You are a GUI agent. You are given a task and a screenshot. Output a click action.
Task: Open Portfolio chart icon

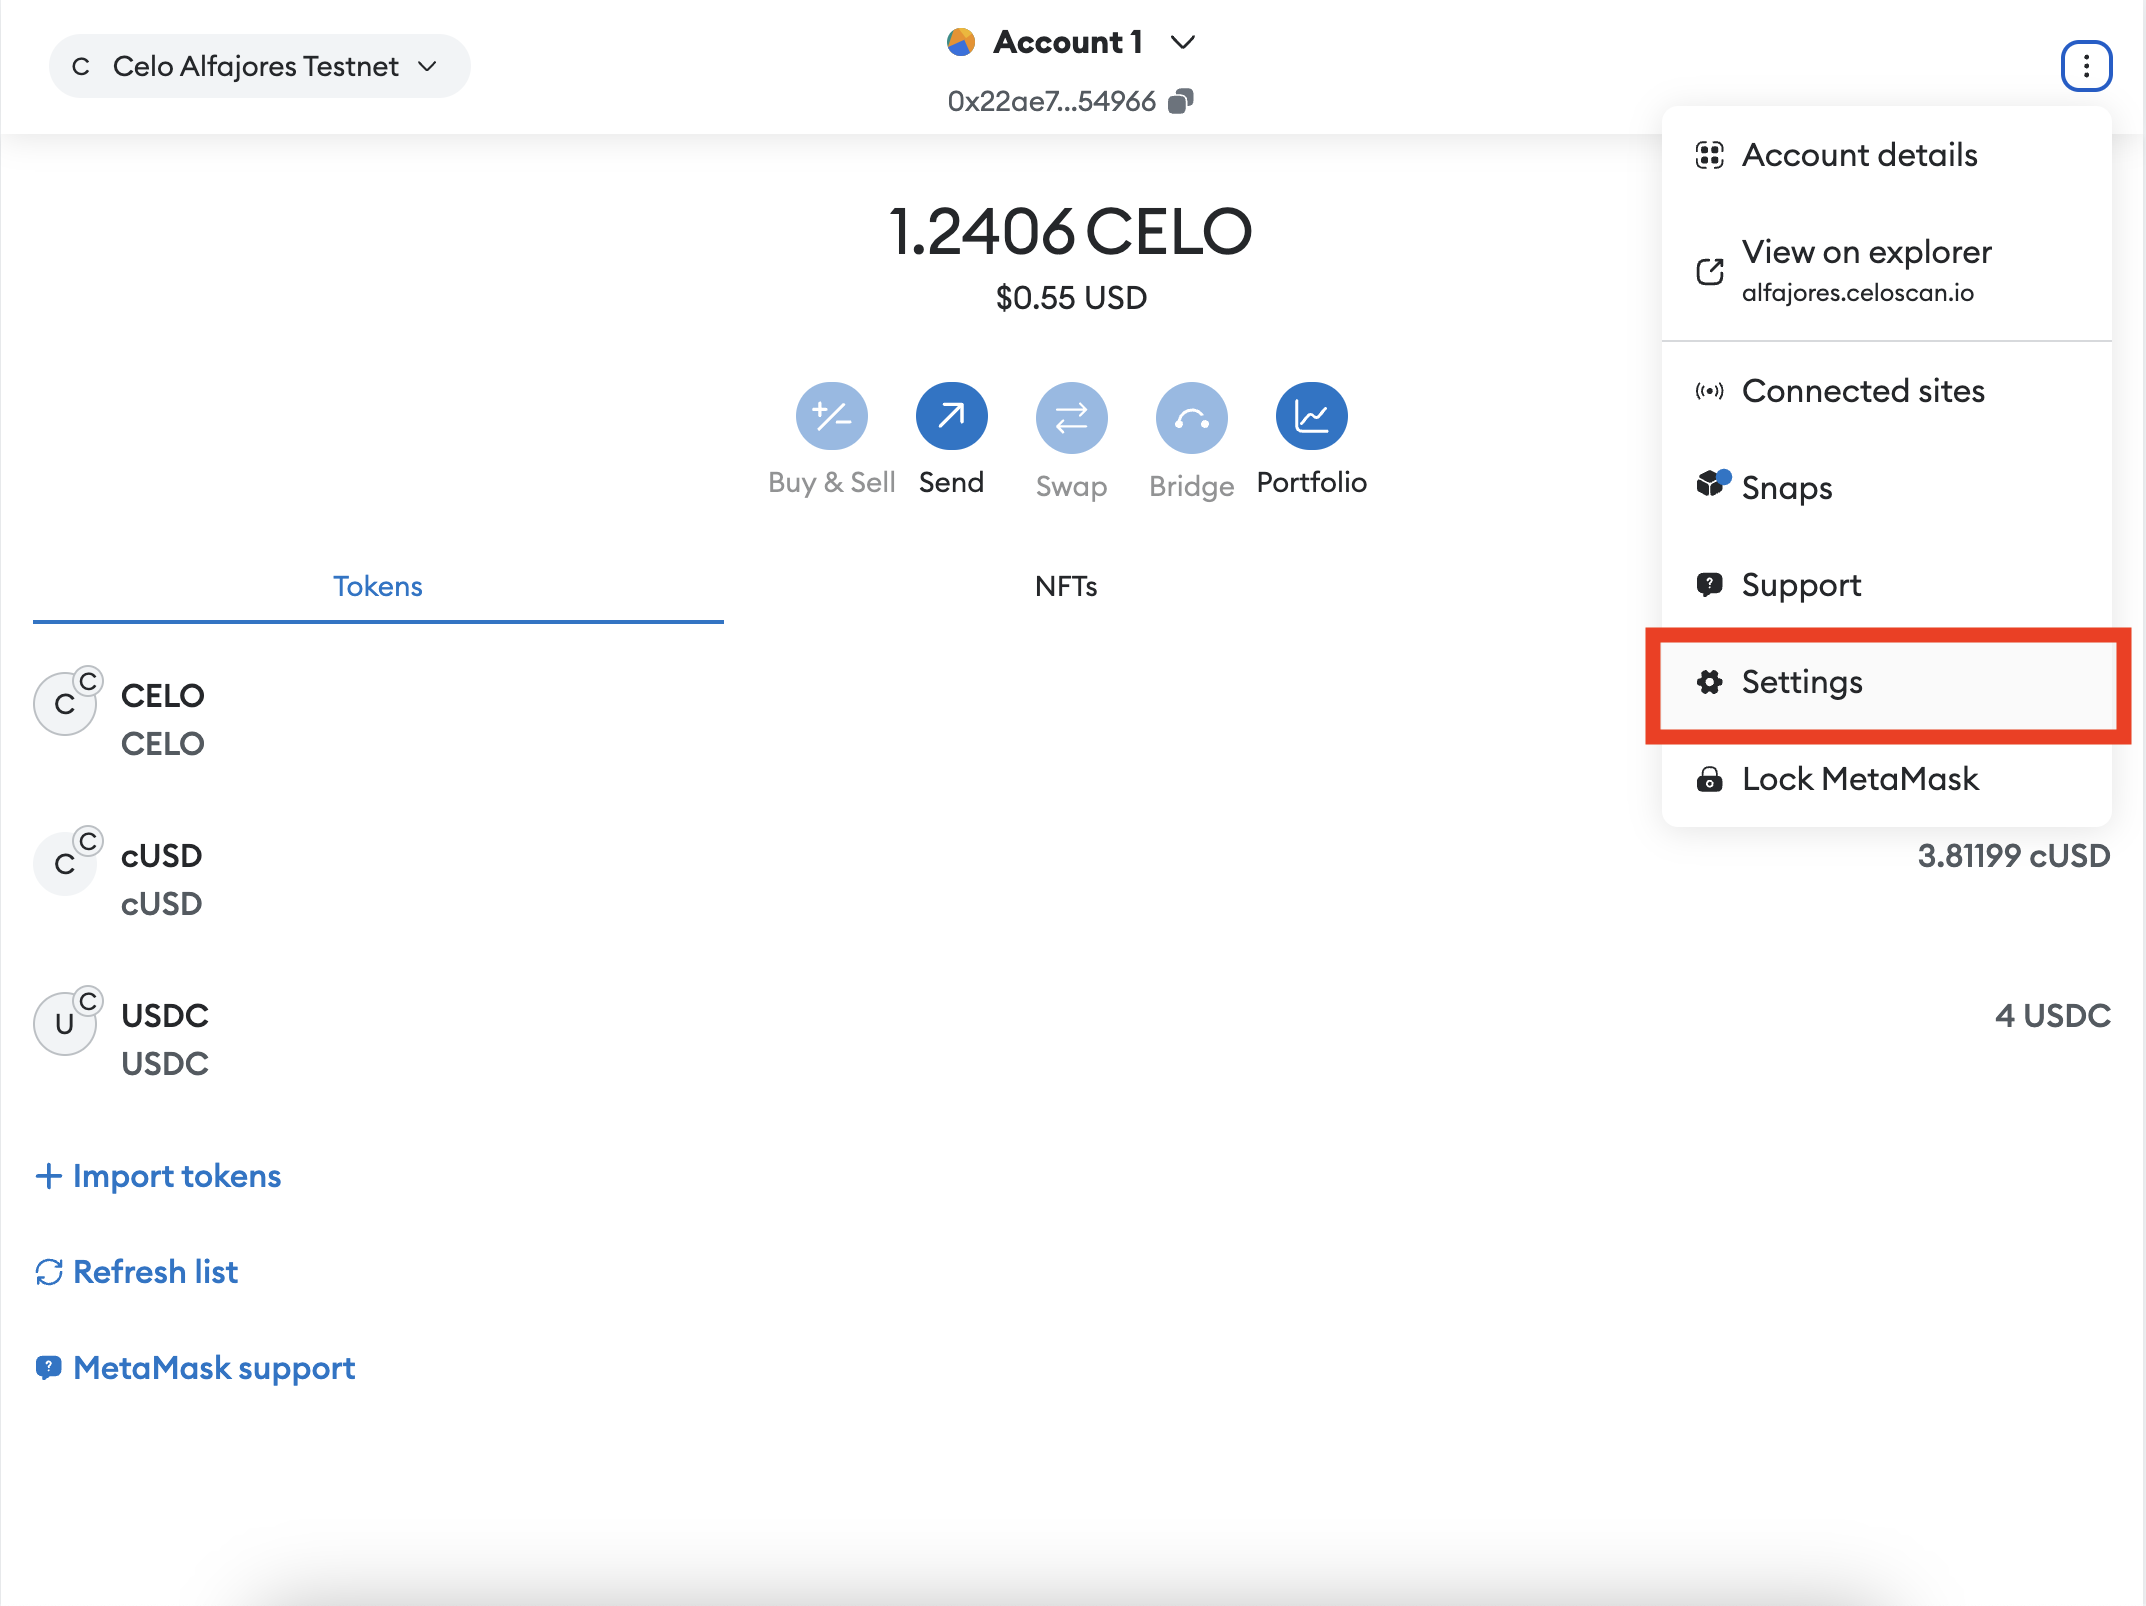[x=1311, y=416]
